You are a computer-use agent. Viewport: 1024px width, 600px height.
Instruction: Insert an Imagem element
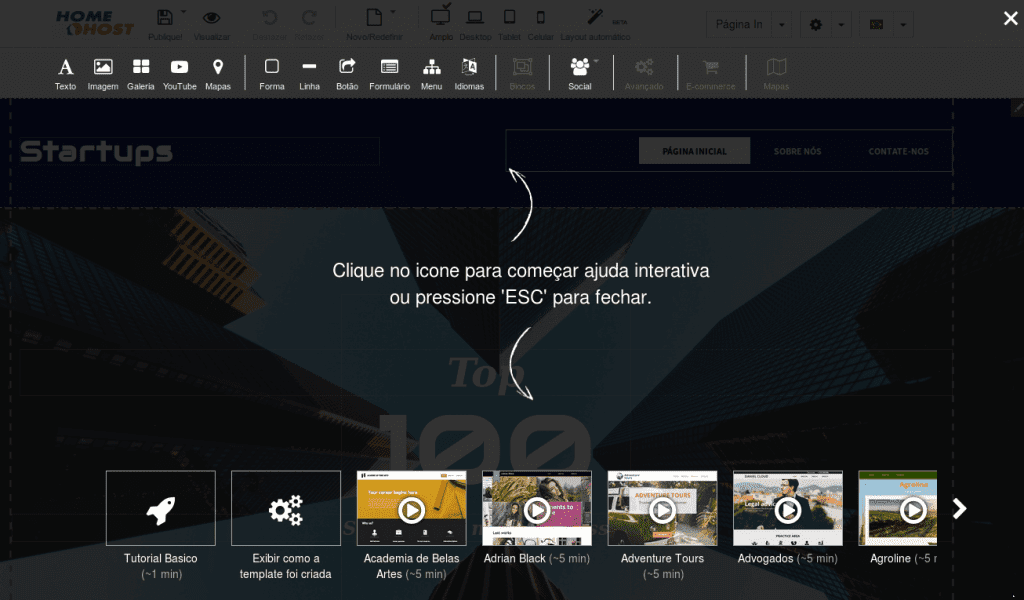pos(103,74)
